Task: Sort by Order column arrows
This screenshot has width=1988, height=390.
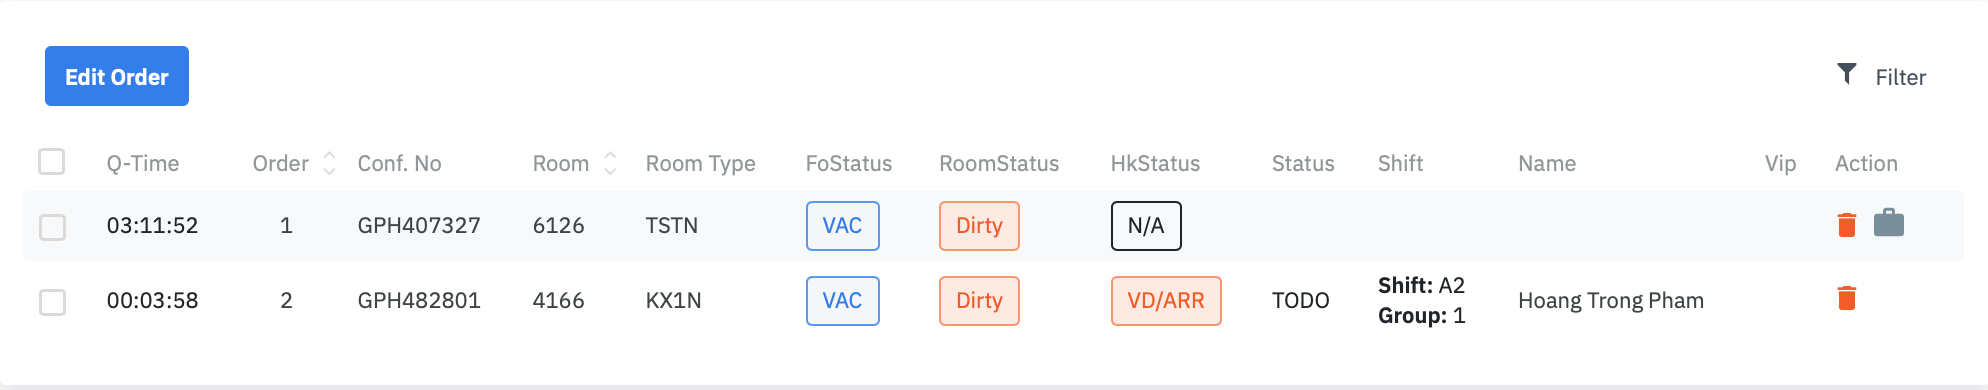Action: [329, 163]
